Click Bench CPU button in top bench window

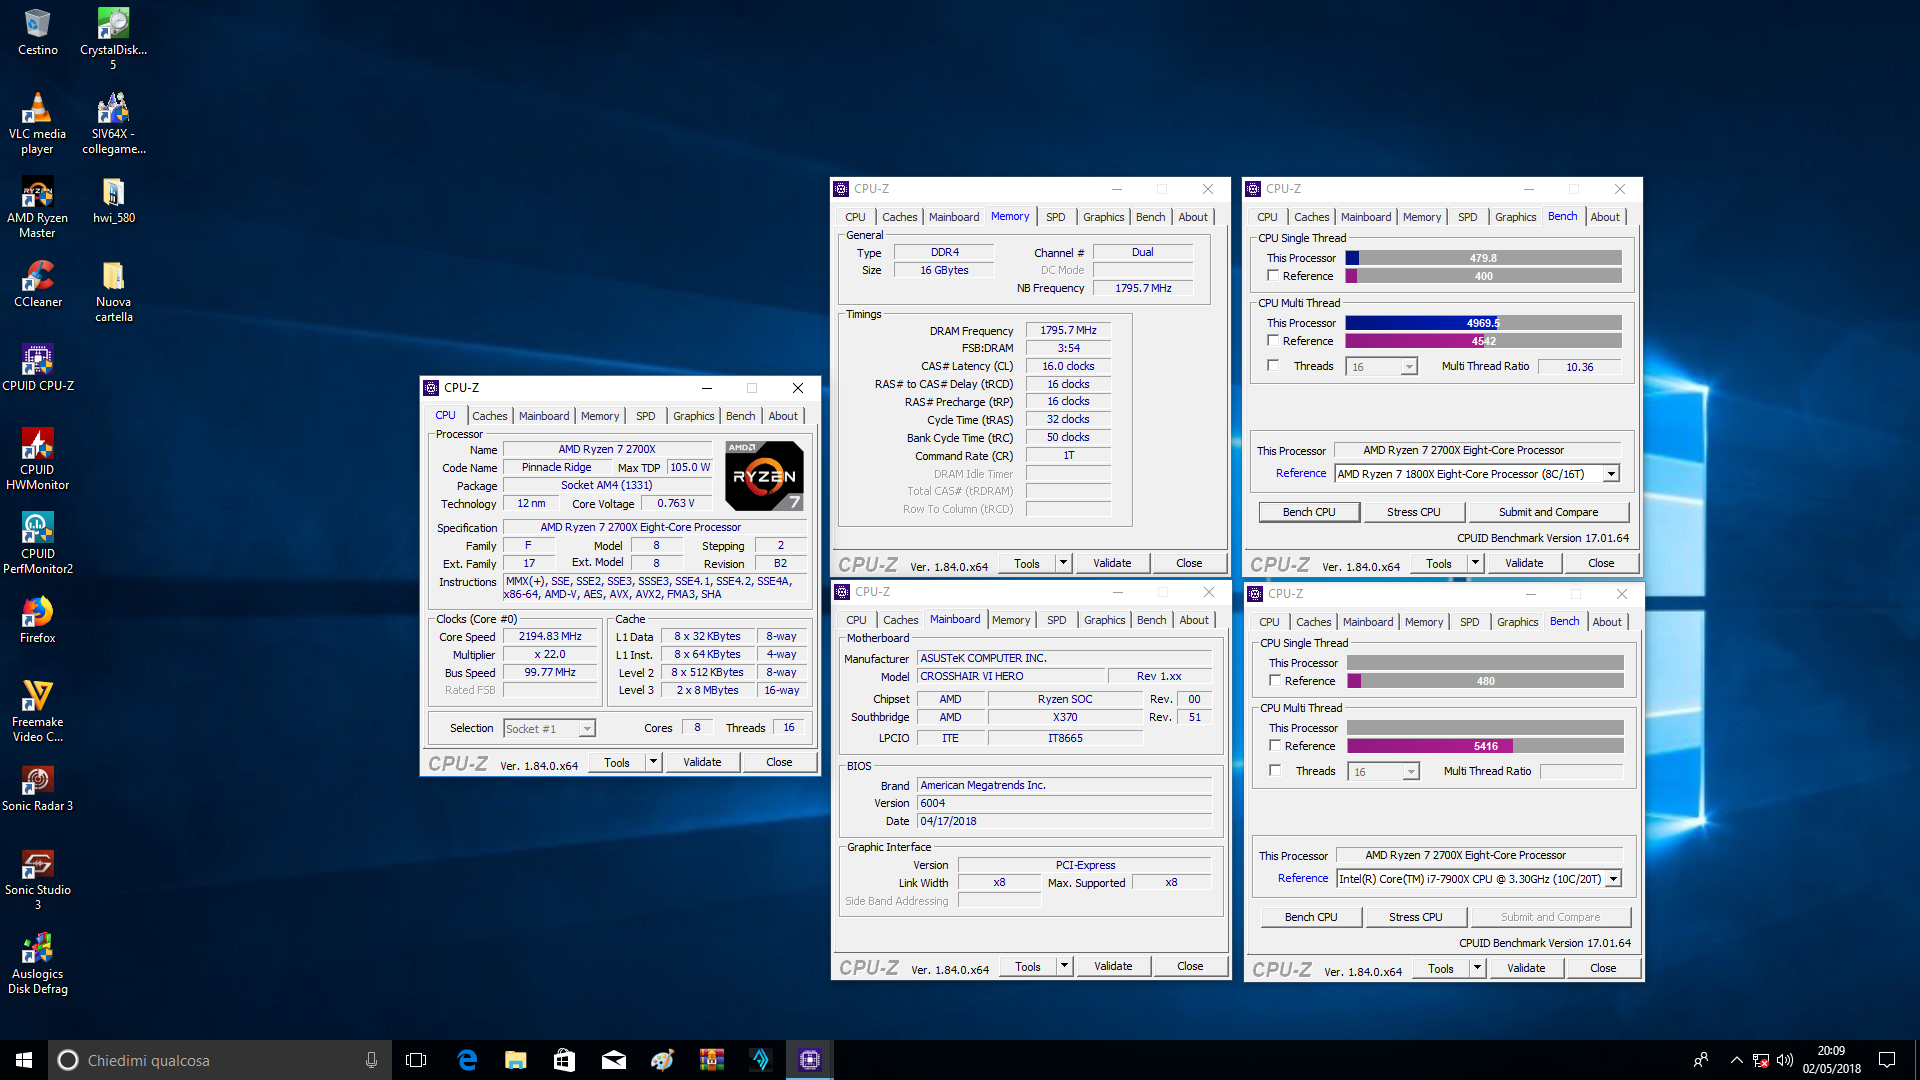(x=1309, y=512)
